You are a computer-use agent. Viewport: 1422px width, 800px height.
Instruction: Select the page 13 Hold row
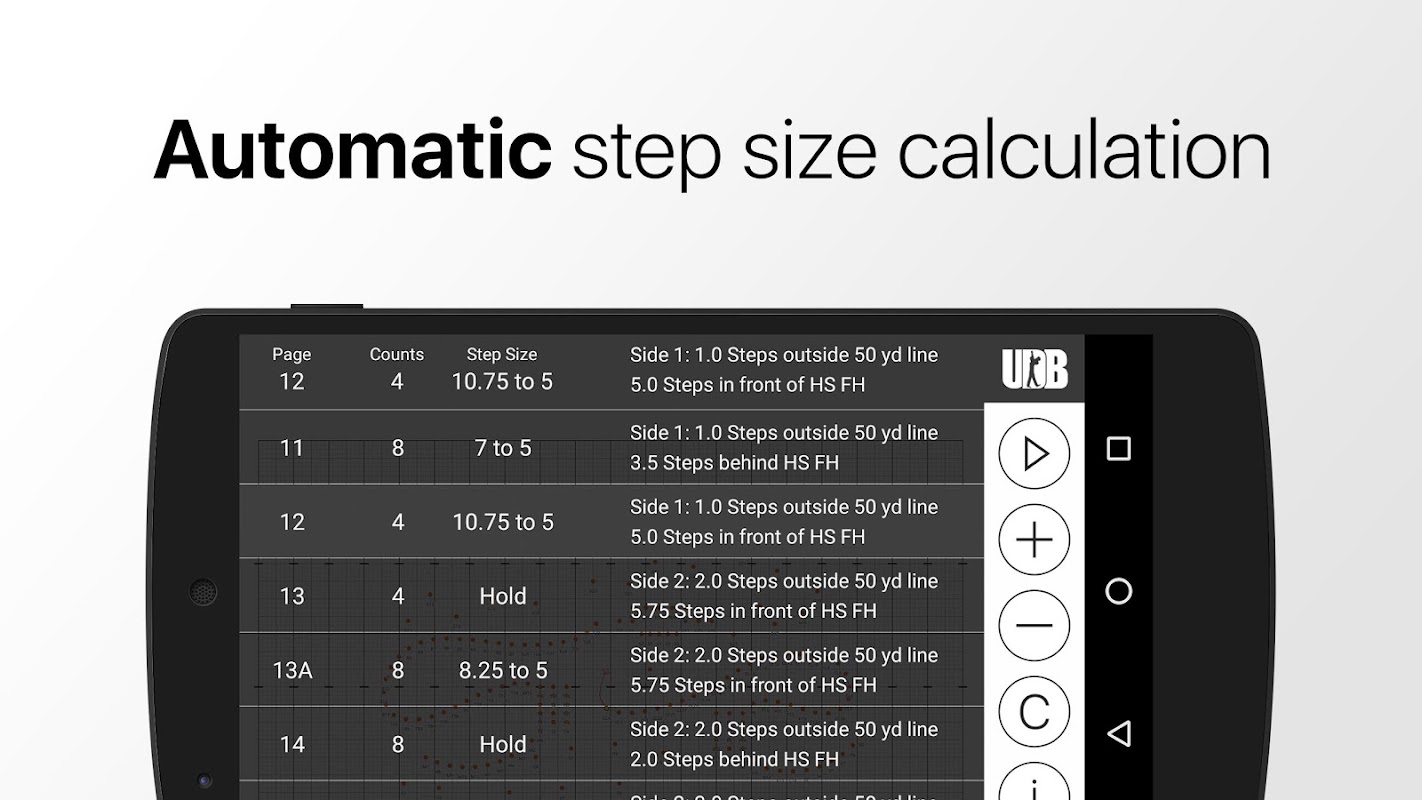pyautogui.click(x=612, y=595)
